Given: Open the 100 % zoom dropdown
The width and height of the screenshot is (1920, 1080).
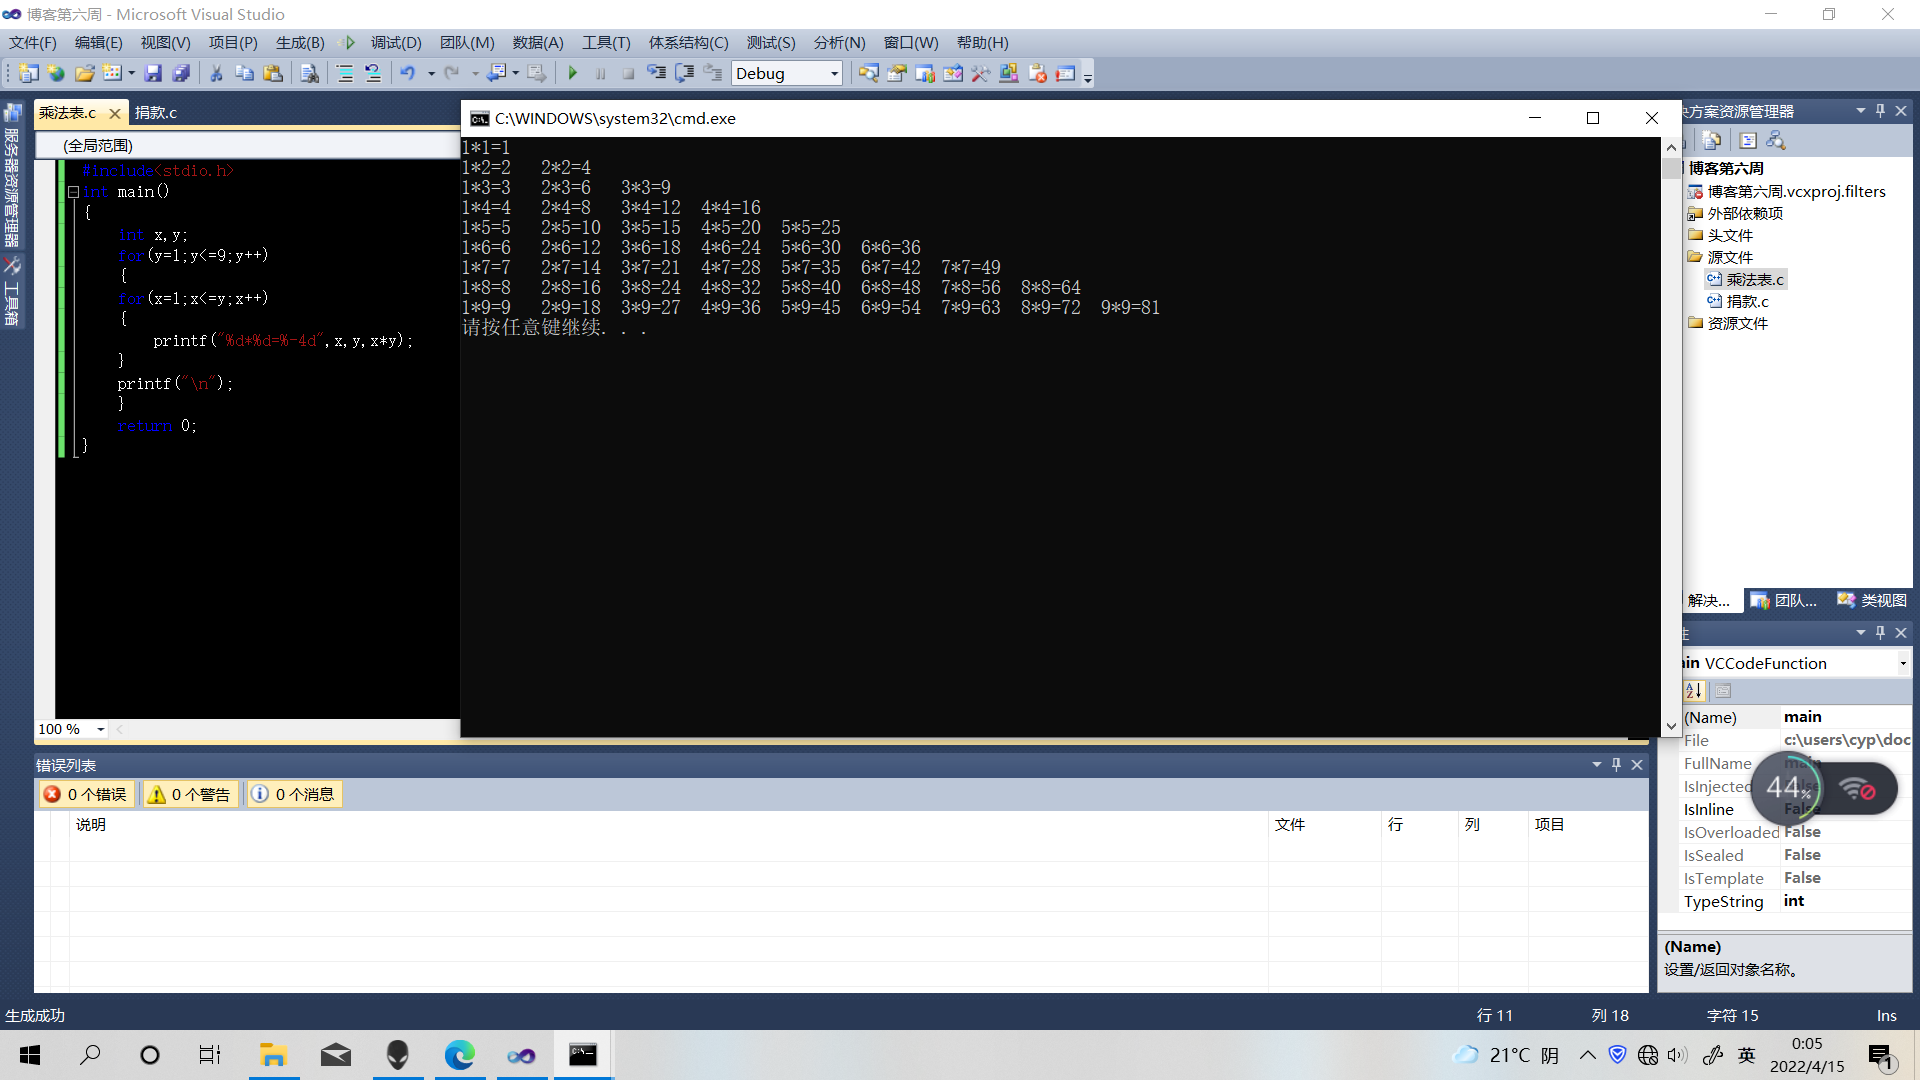Looking at the screenshot, I should coord(100,730).
